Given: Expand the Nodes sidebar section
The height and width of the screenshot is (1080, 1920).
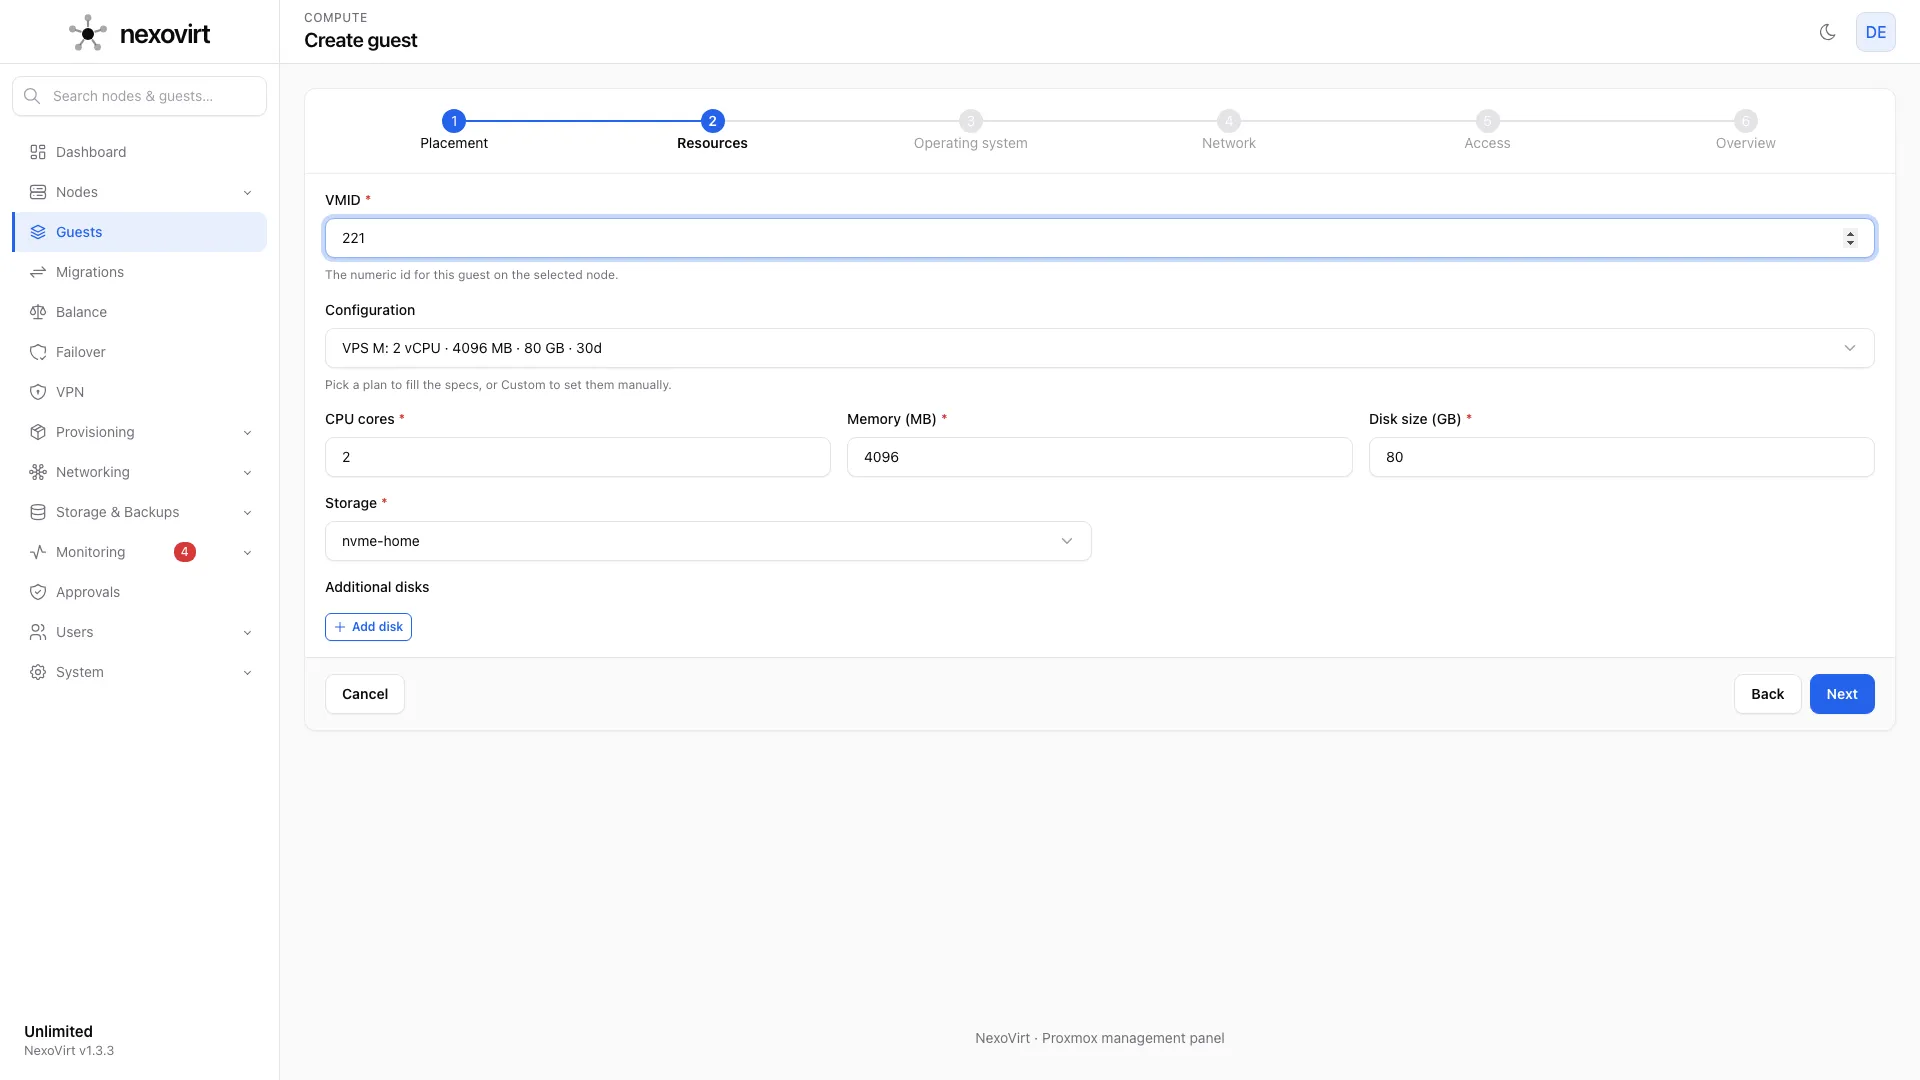Looking at the screenshot, I should pos(247,192).
